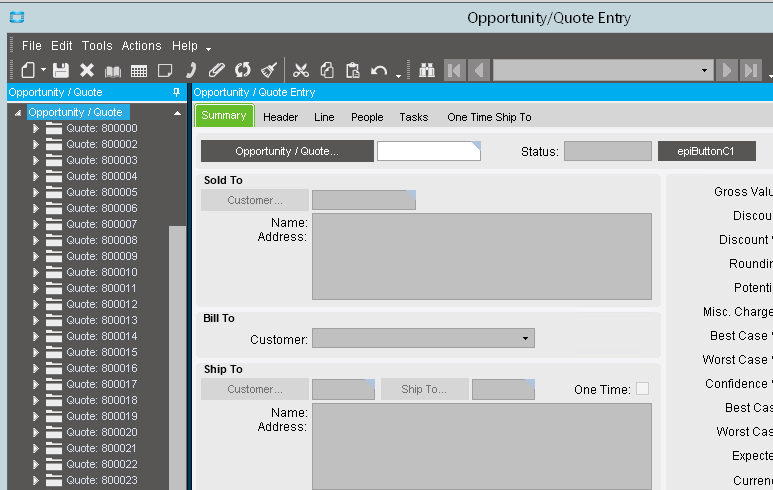The width and height of the screenshot is (773, 490).
Task: Click the grid table toolbar icon
Action: 139,71
